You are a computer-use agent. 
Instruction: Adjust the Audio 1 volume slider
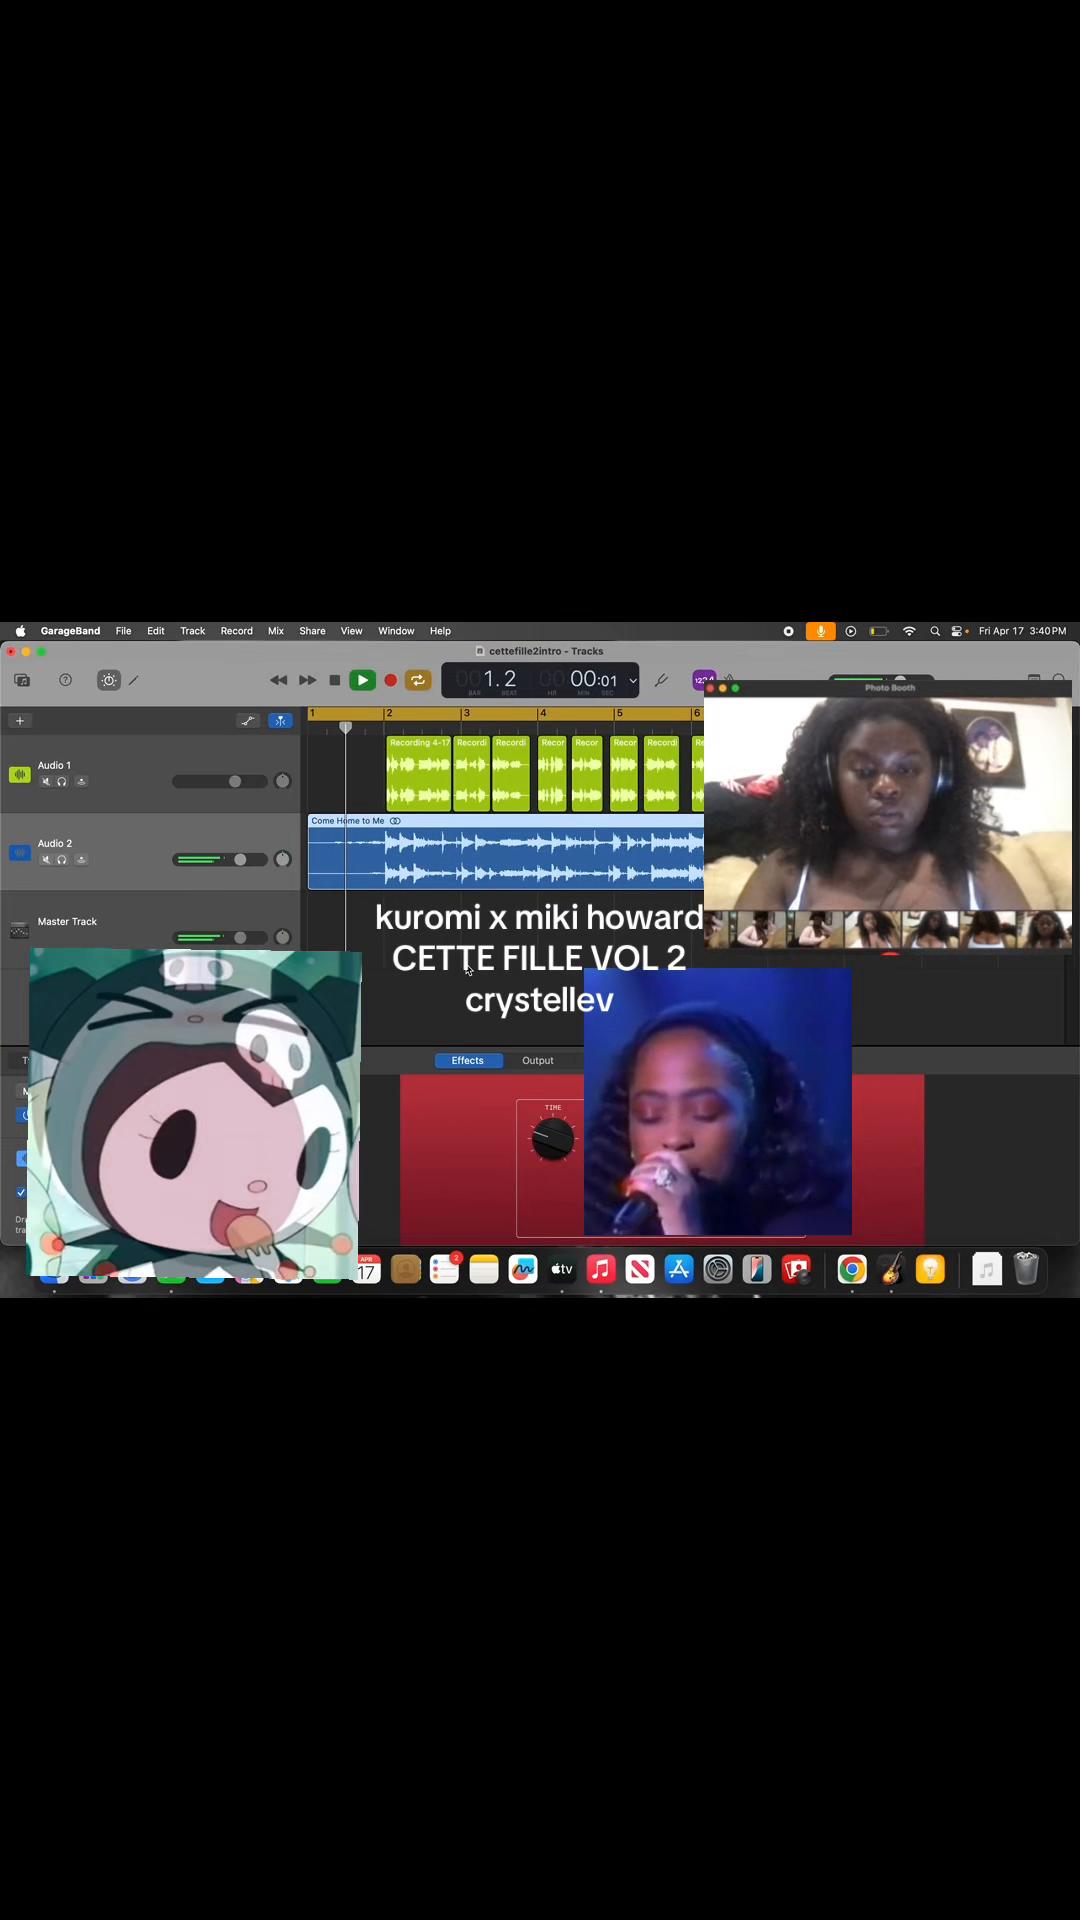pyautogui.click(x=220, y=781)
